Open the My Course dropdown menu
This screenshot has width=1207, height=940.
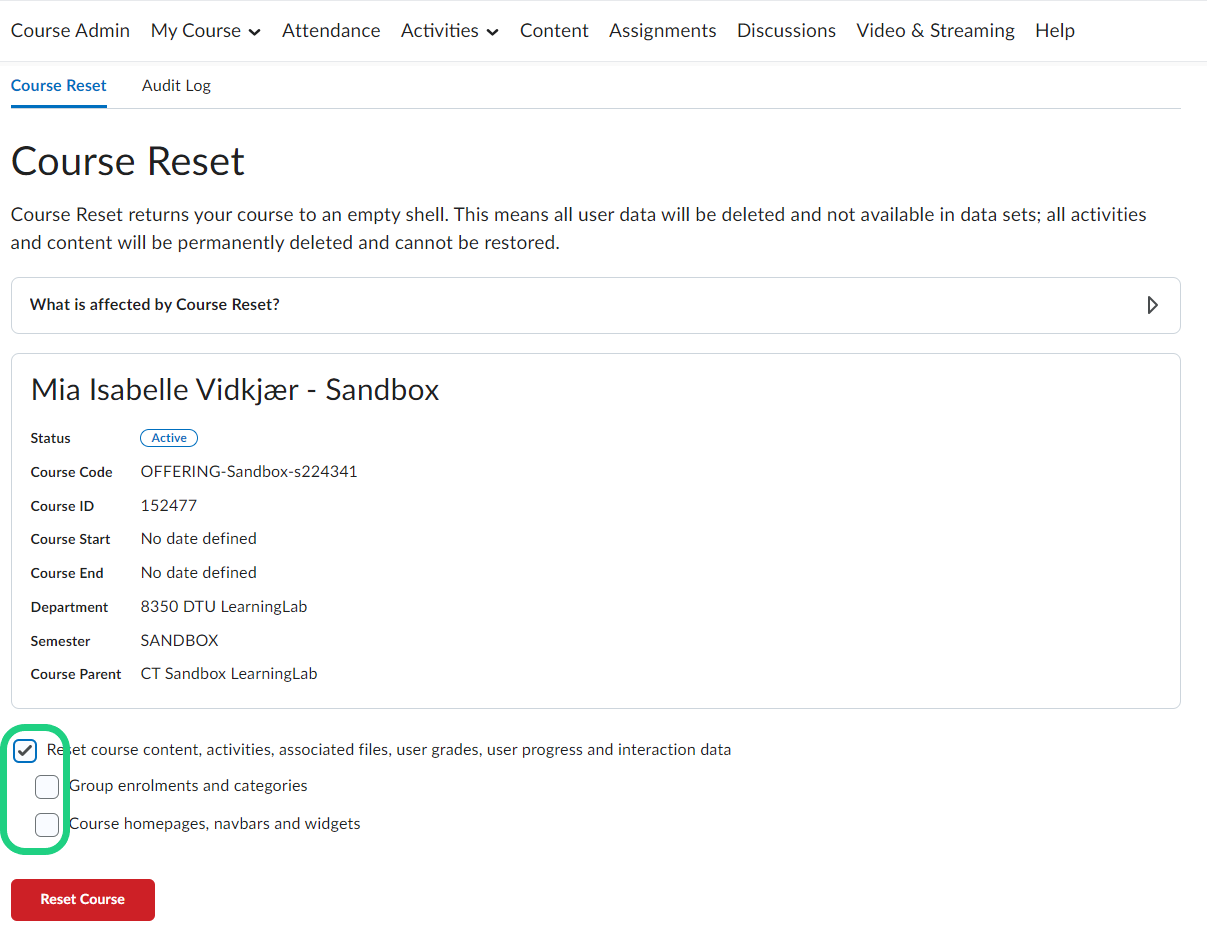click(205, 31)
